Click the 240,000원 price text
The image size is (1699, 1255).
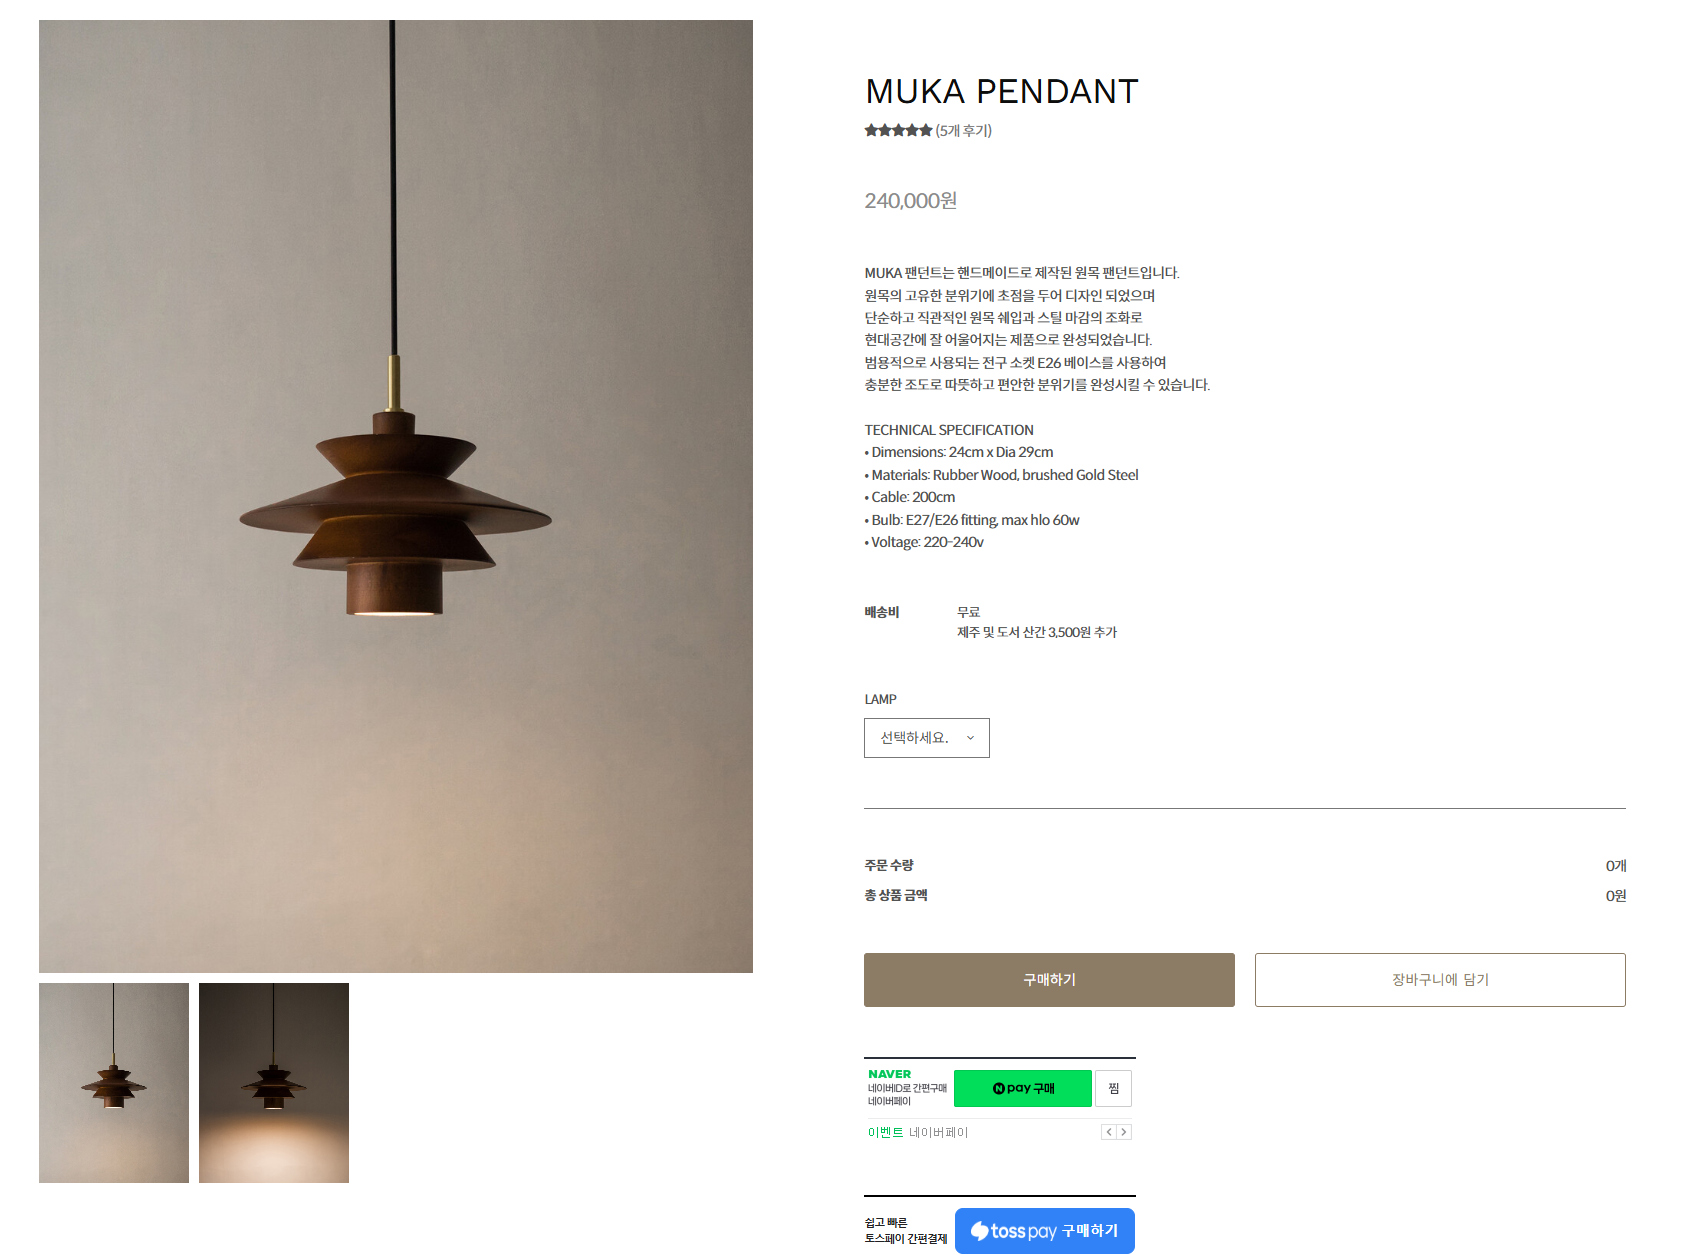[x=911, y=200]
